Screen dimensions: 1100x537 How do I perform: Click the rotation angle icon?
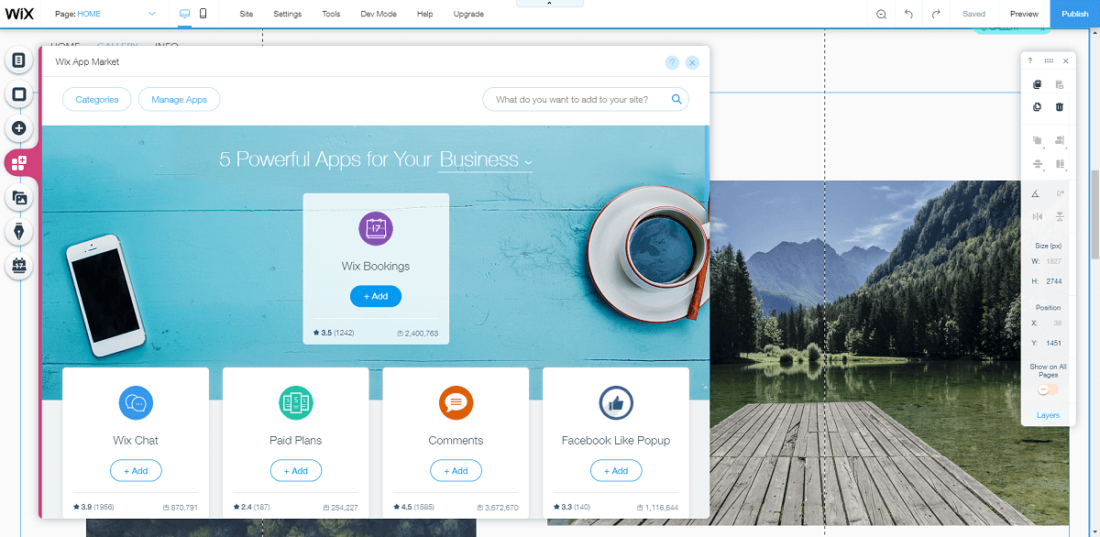[1036, 194]
